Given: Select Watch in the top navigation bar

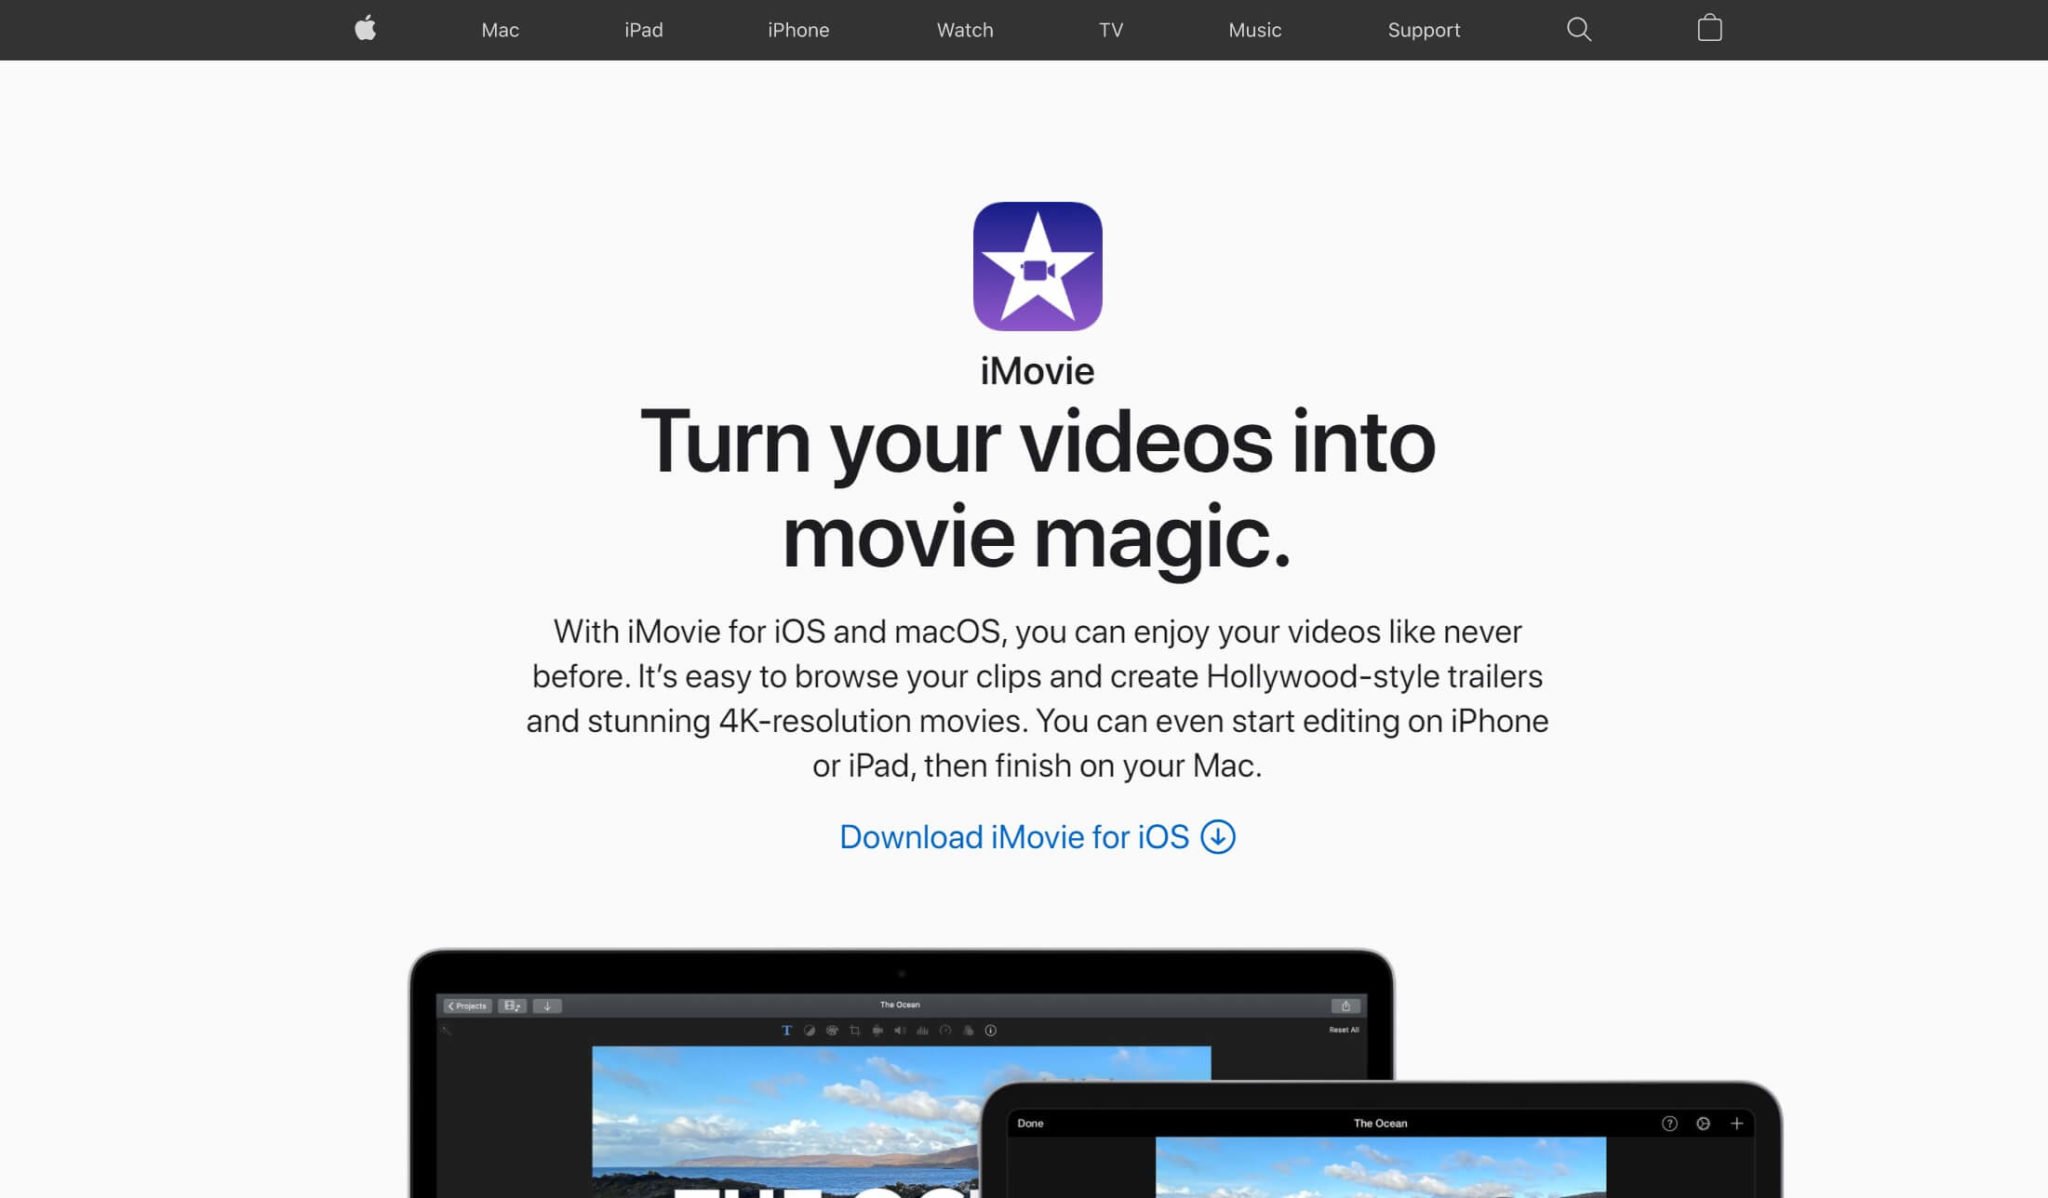Looking at the screenshot, I should coord(964,30).
